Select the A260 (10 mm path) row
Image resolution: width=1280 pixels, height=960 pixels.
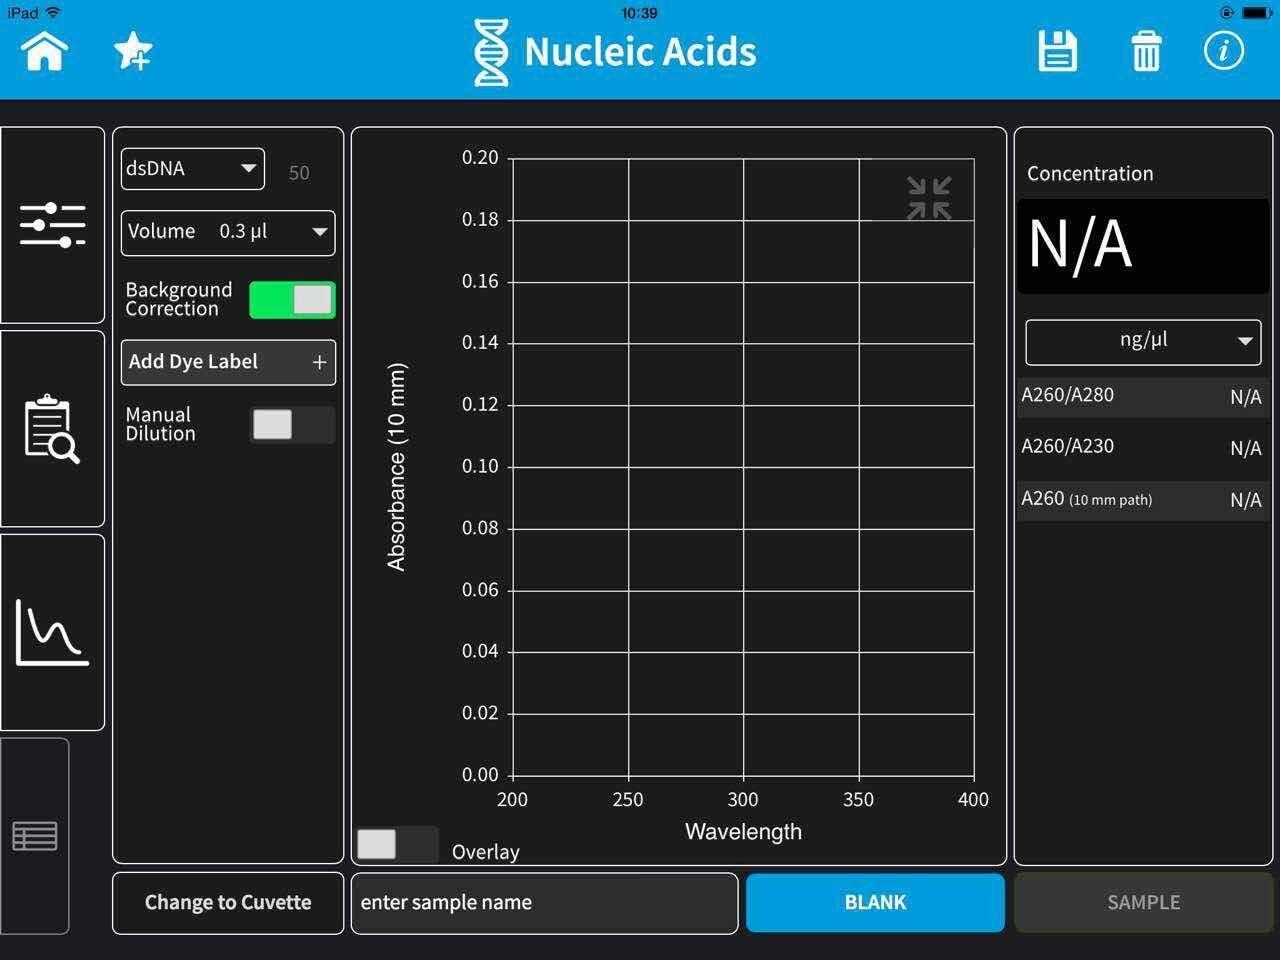click(1142, 499)
